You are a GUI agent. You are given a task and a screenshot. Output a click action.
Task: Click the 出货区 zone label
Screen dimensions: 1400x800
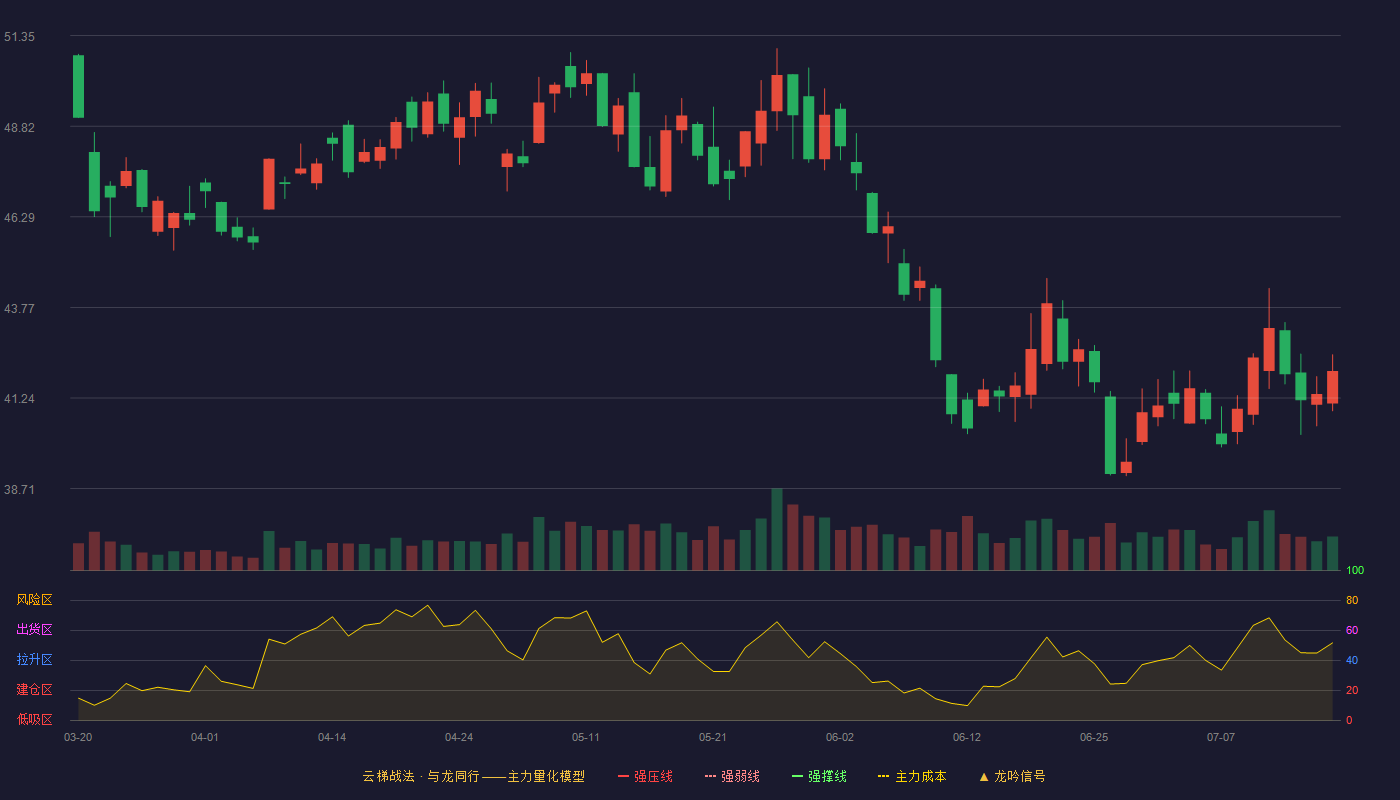tap(34, 630)
